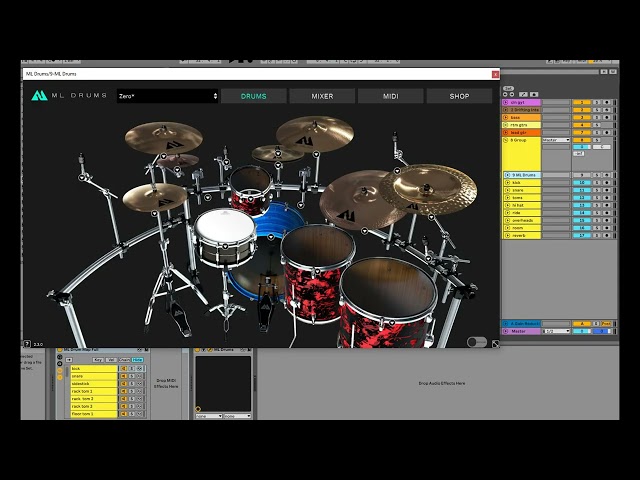The height and width of the screenshot is (480, 640).
Task: Click the bass track play icon
Action: (506, 118)
